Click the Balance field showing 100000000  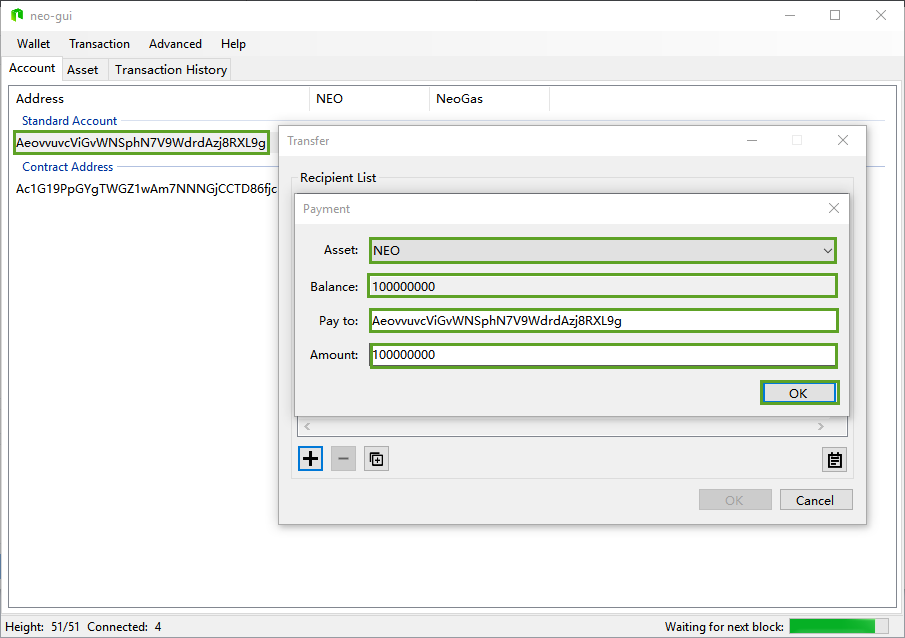click(603, 286)
